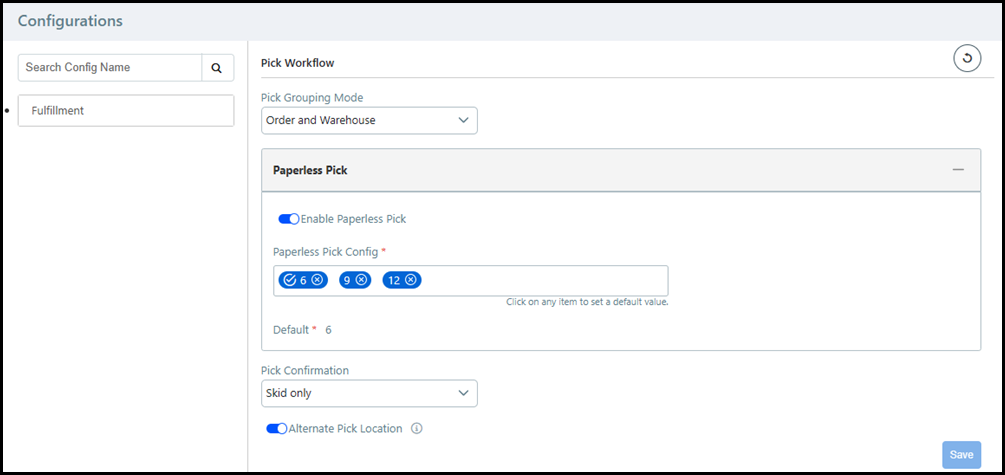Focus the Search Config Name field
This screenshot has height=475, width=1005.
click(x=110, y=68)
